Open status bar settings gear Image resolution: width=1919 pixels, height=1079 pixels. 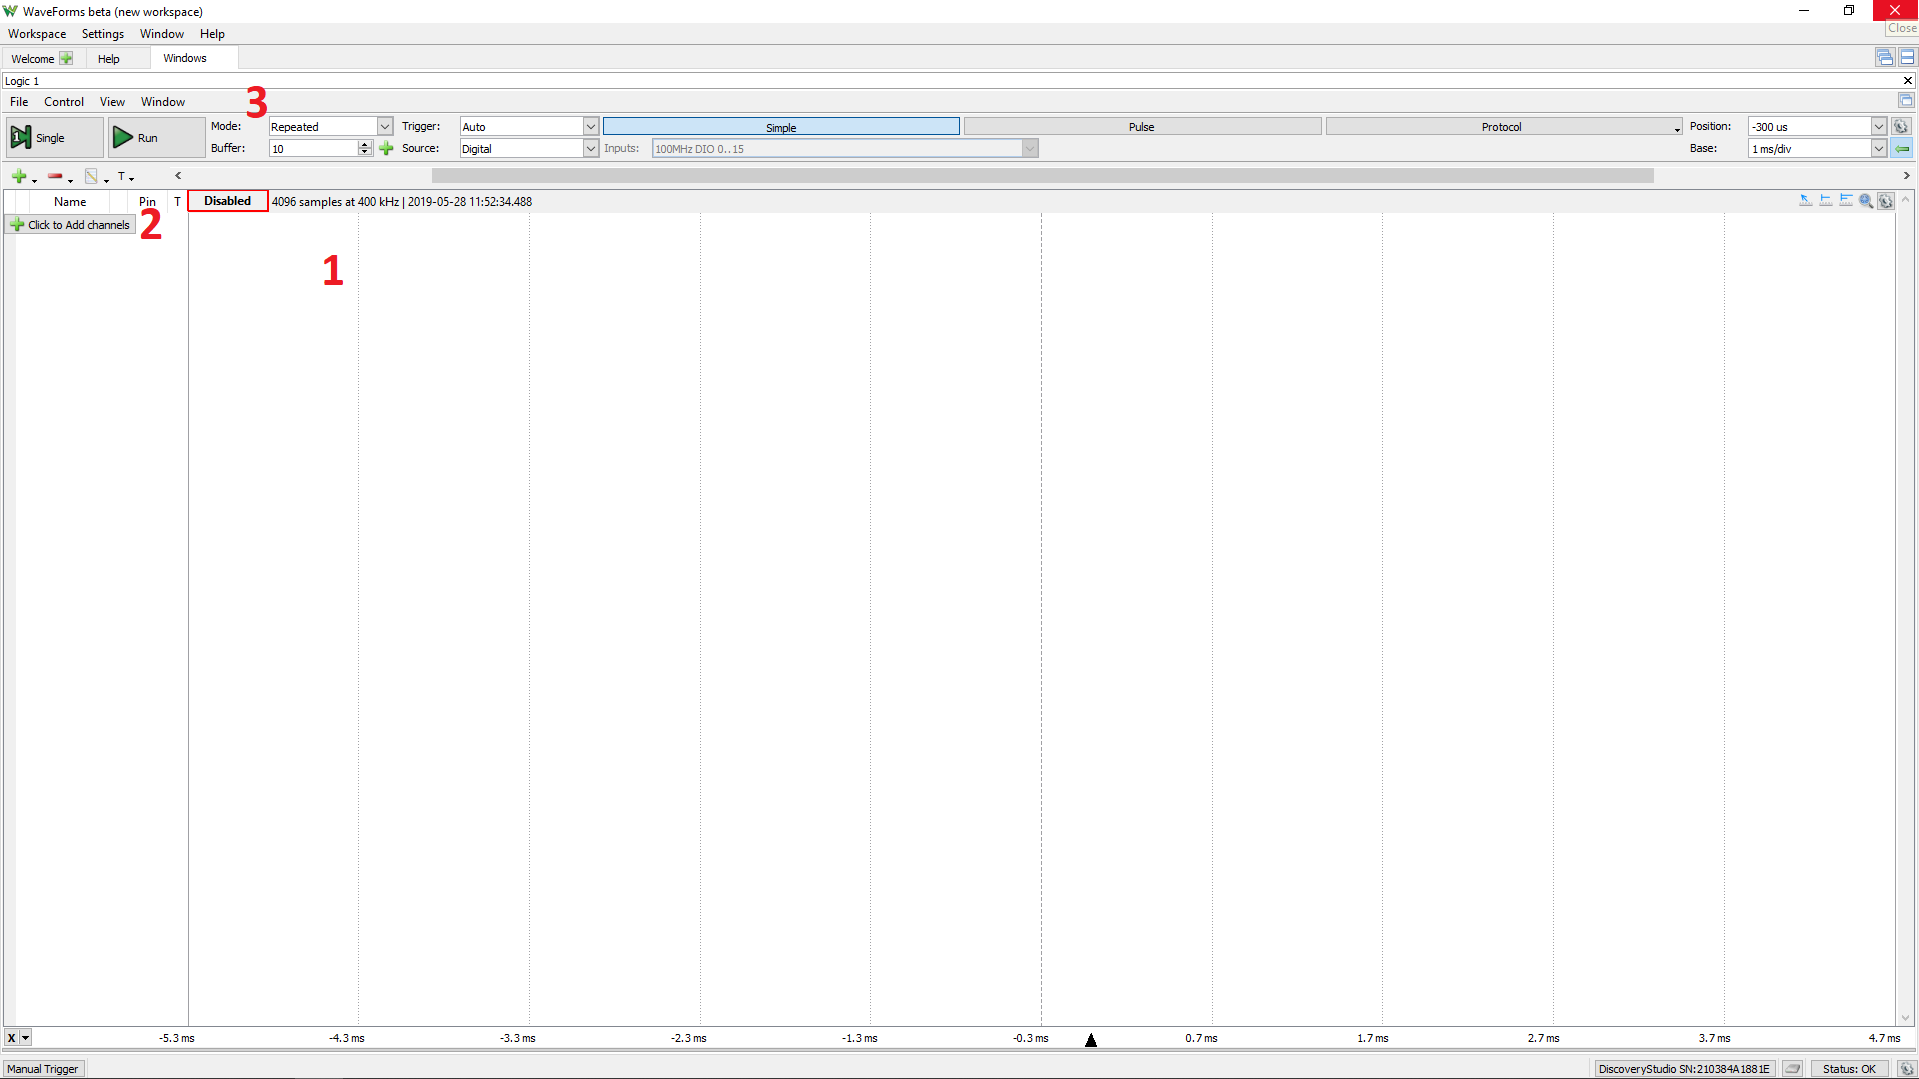(1906, 1068)
